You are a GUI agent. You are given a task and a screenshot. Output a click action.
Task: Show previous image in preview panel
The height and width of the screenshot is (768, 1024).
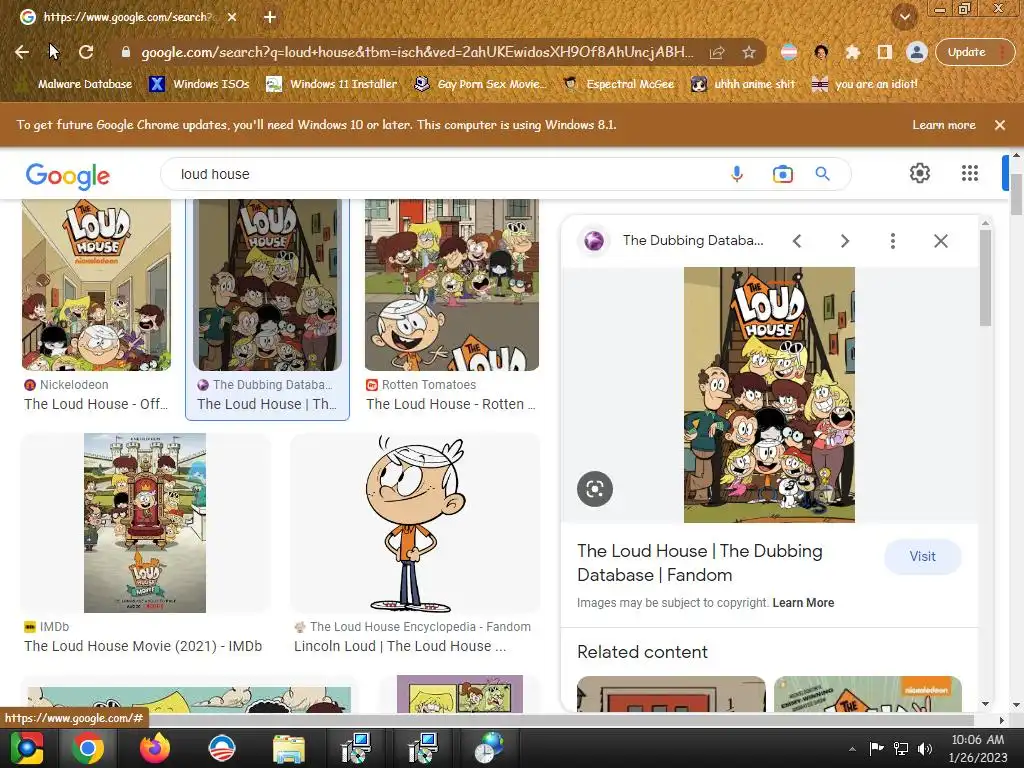pos(797,241)
